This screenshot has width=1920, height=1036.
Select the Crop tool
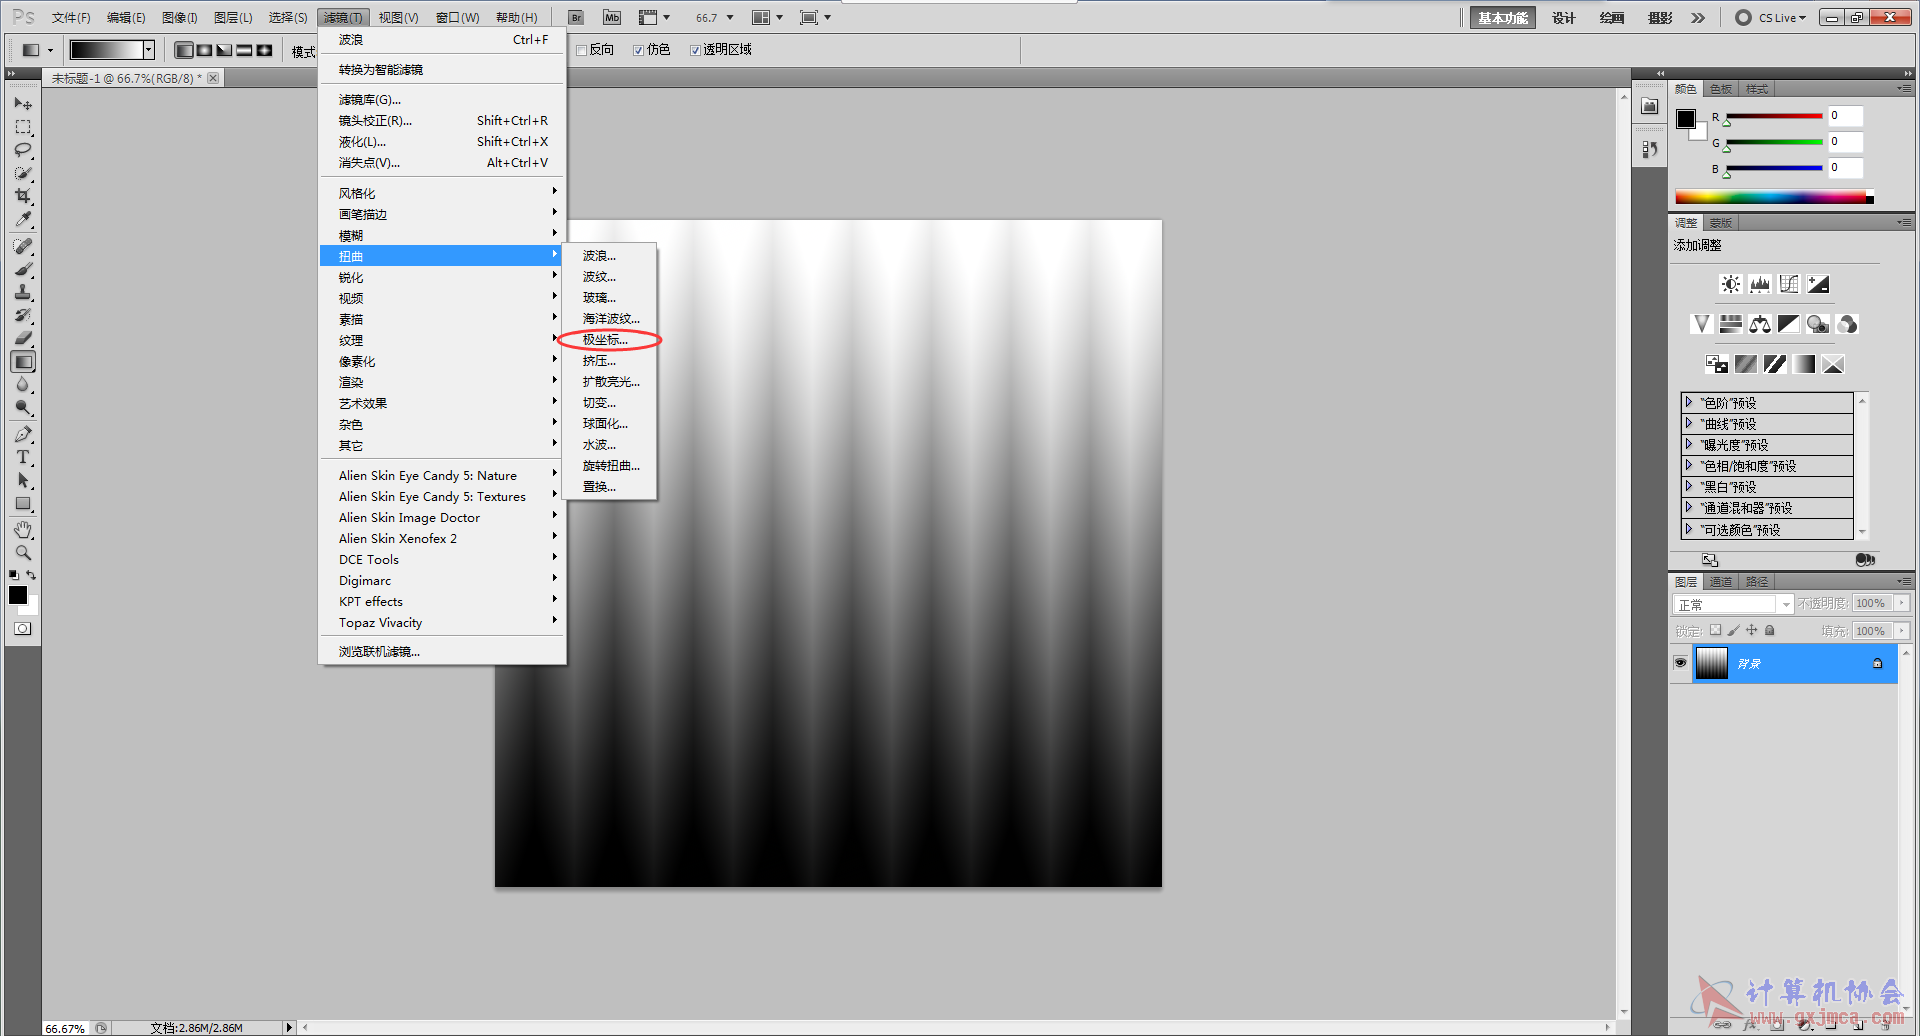coord(23,196)
